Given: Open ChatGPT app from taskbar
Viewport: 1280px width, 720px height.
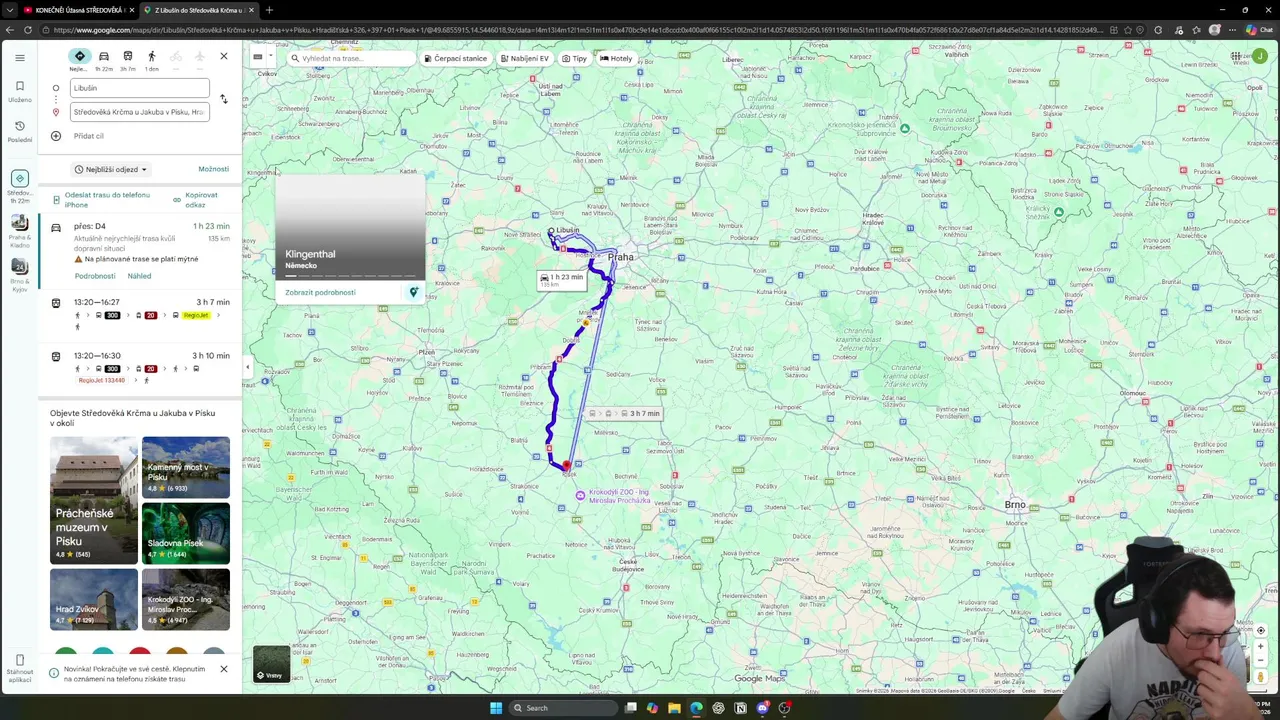Looking at the screenshot, I should pos(718,708).
